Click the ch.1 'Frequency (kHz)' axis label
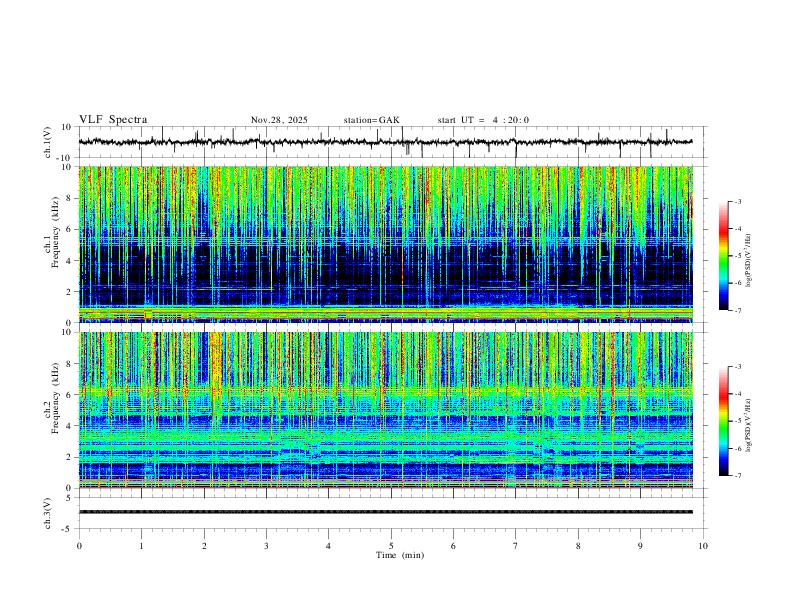The width and height of the screenshot is (792, 612). pyautogui.click(x=55, y=233)
